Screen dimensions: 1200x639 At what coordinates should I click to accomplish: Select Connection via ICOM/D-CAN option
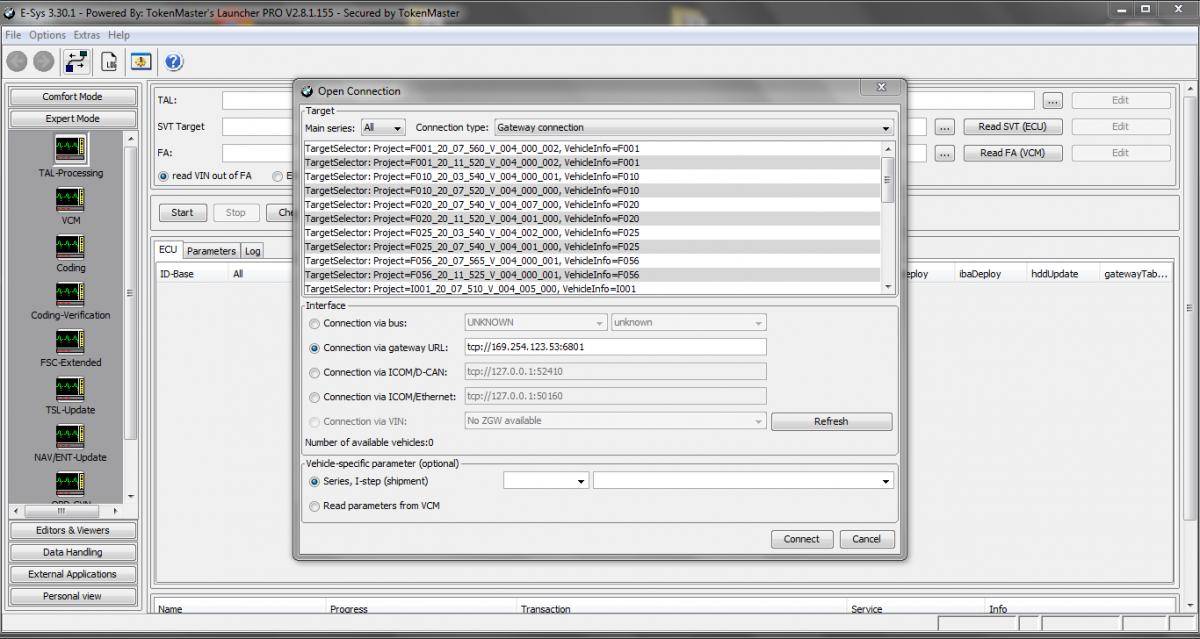coord(315,372)
